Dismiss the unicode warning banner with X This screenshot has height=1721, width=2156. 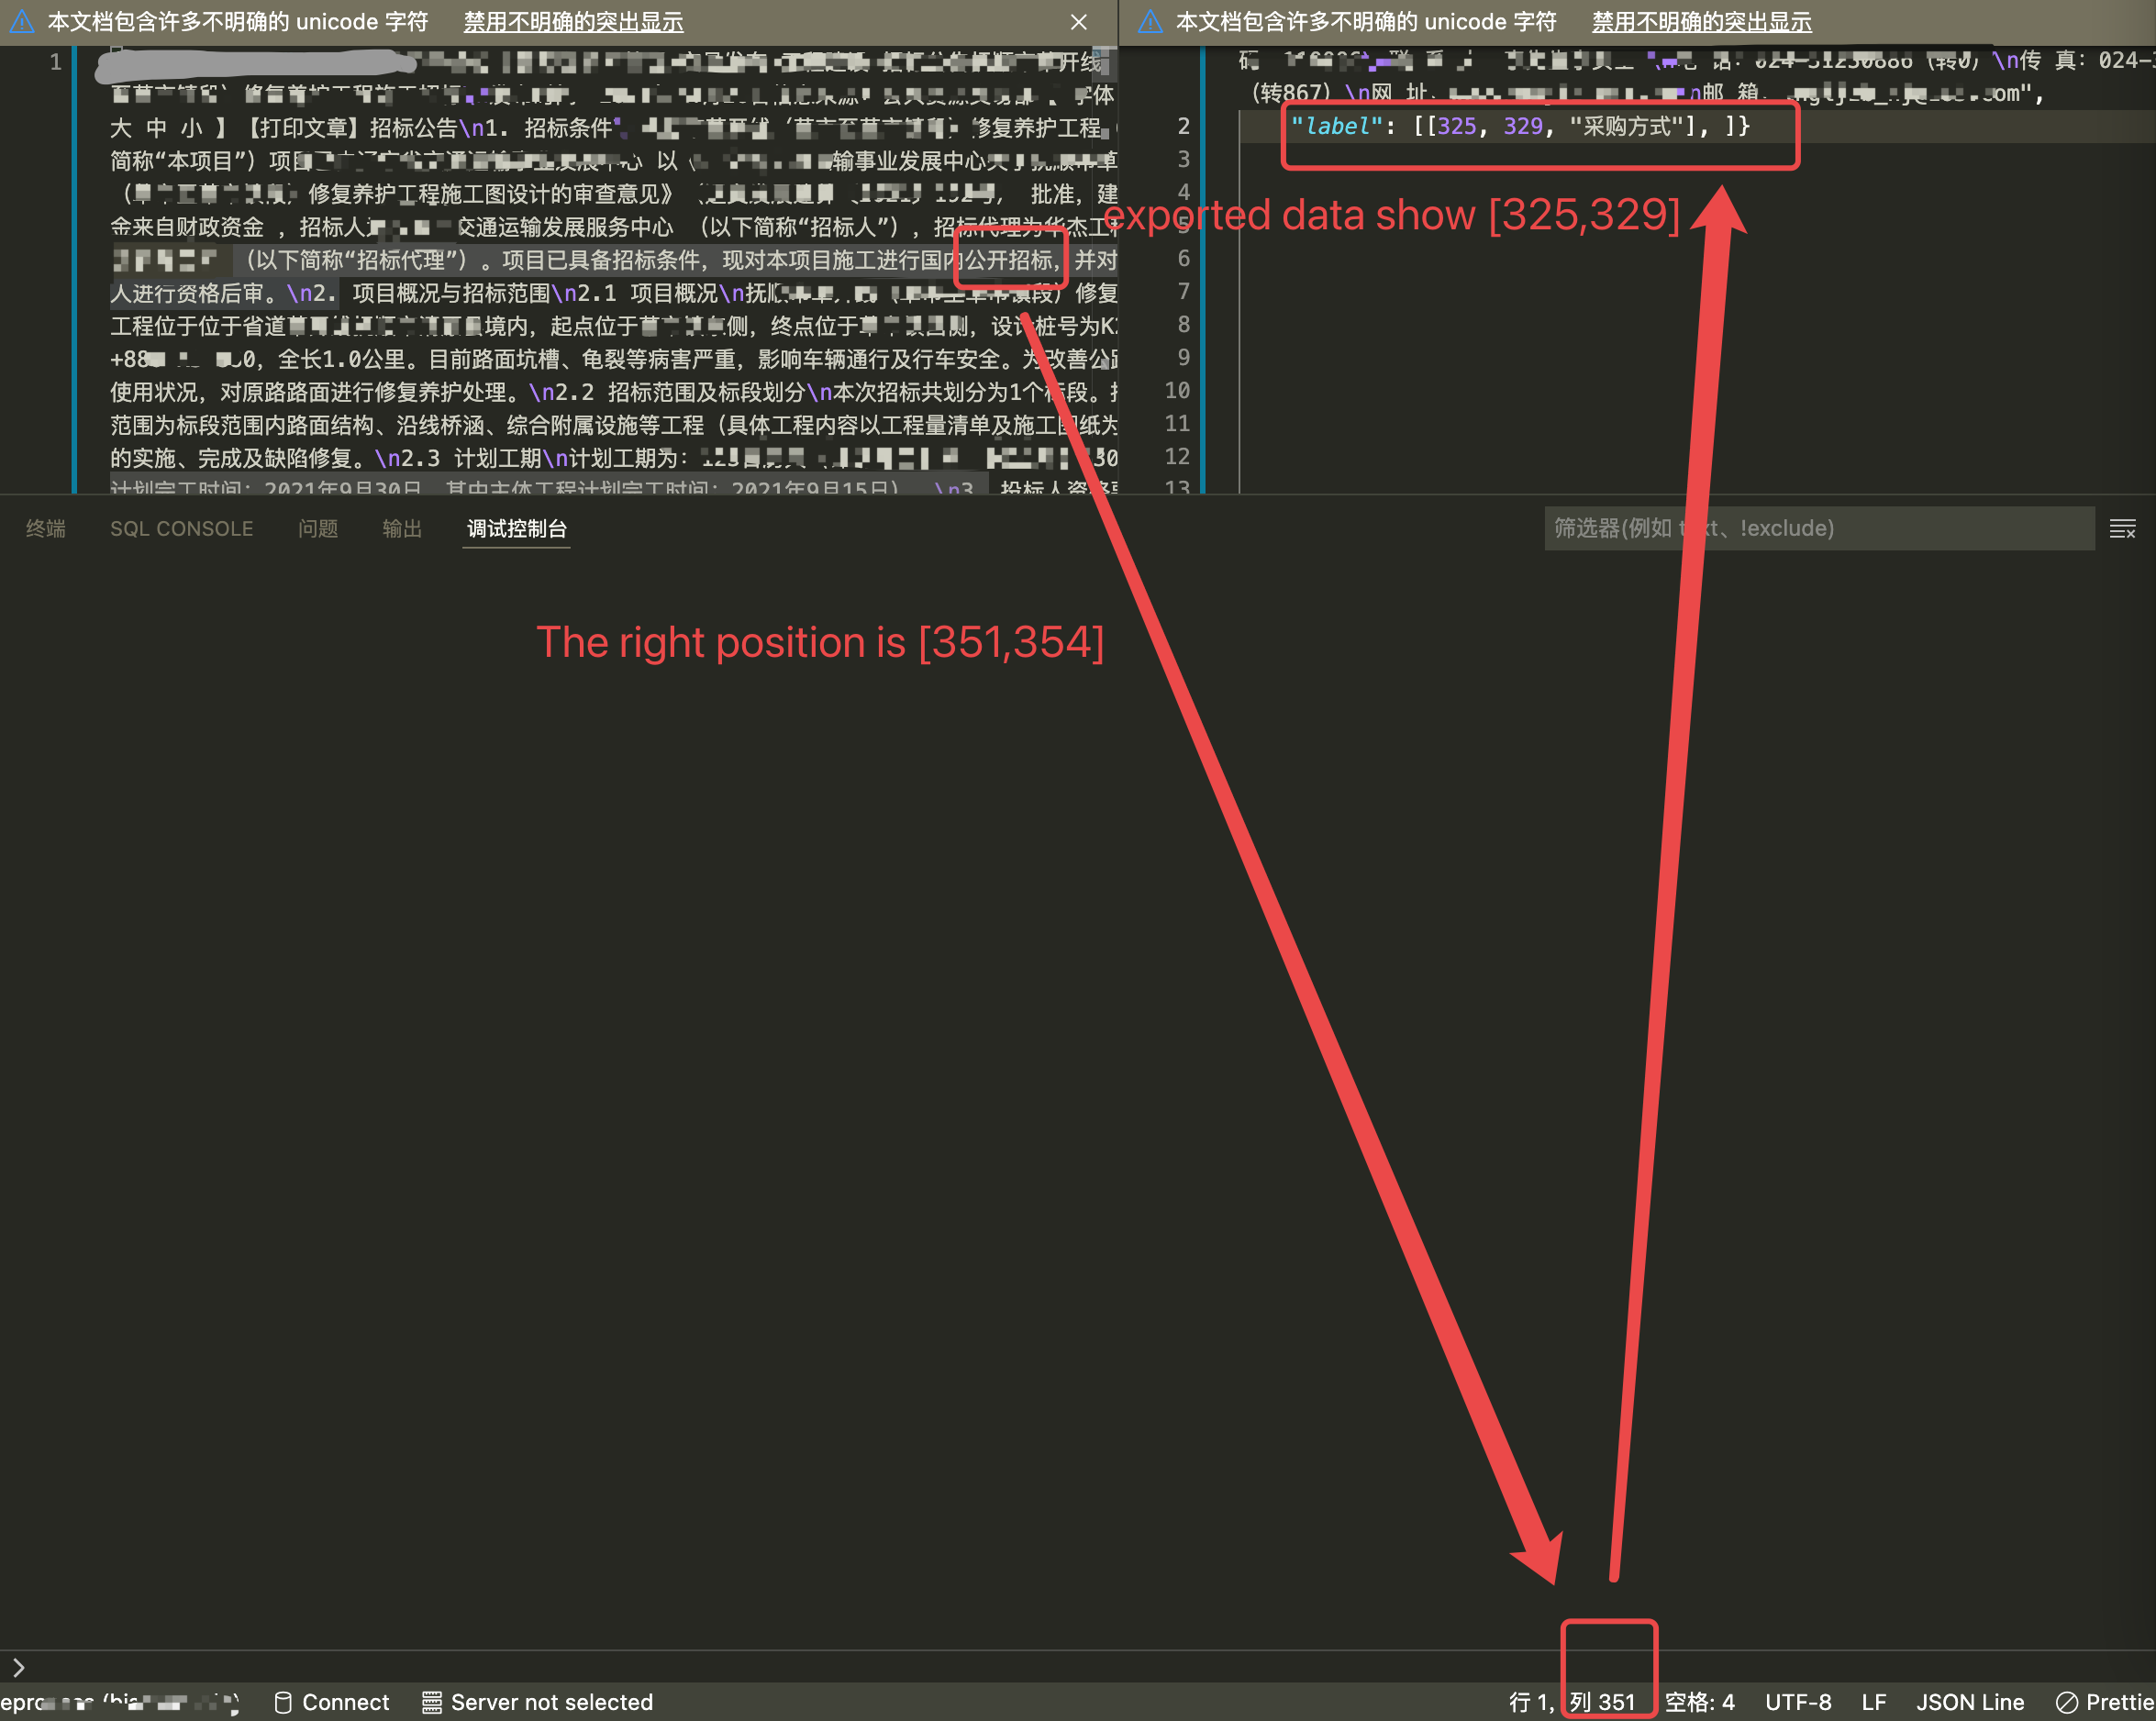click(x=1078, y=21)
